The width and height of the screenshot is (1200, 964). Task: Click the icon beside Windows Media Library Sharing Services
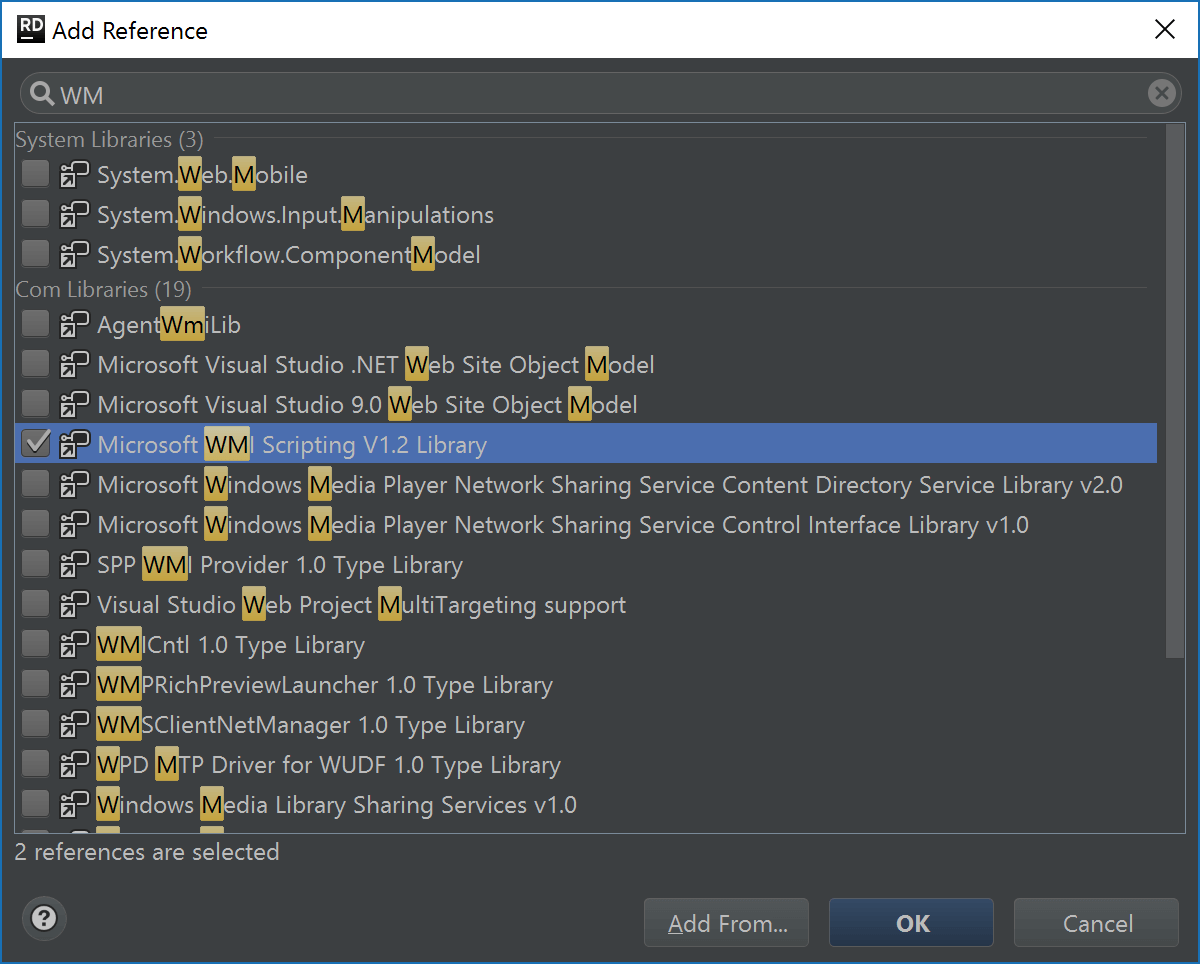pyautogui.click(x=75, y=805)
